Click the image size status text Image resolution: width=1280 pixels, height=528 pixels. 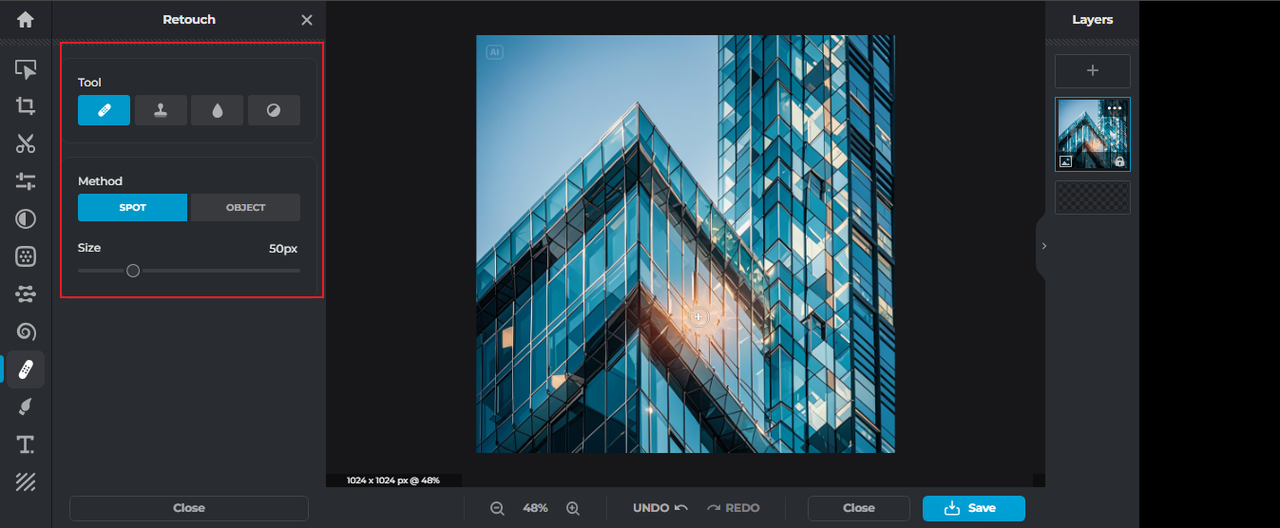click(x=394, y=481)
